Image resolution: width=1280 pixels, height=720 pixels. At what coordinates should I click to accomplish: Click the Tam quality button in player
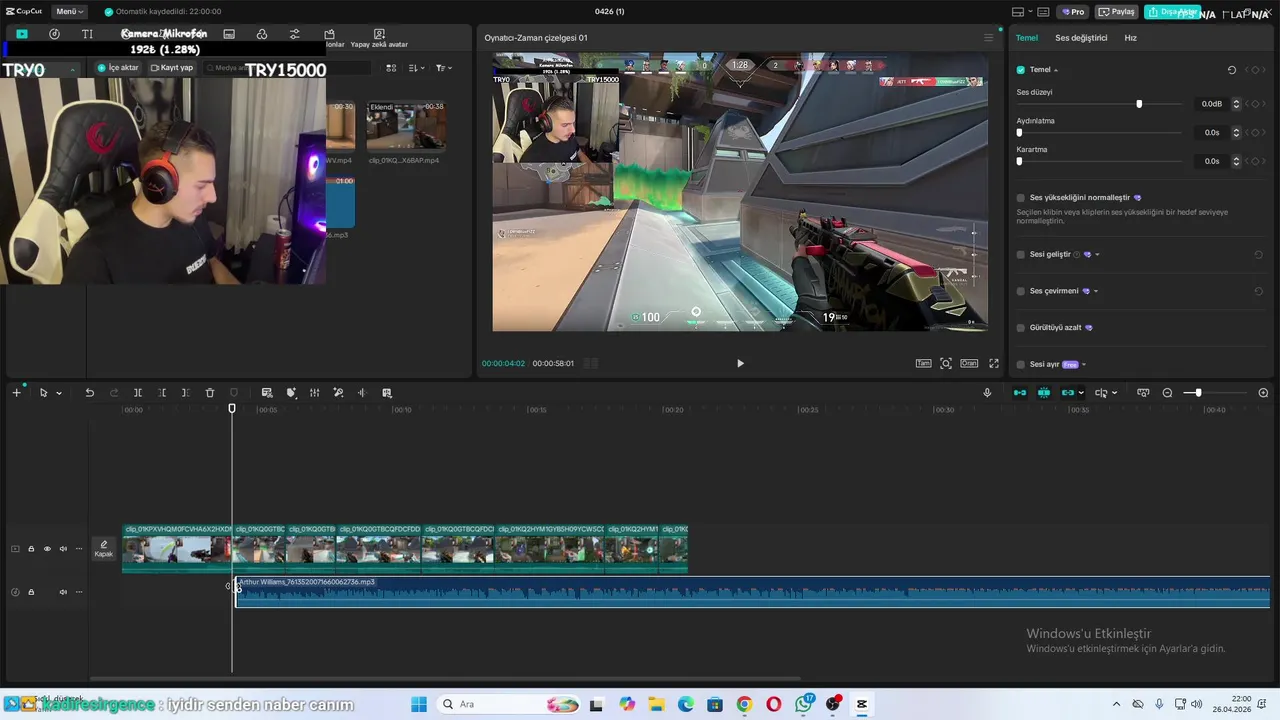[x=923, y=363]
